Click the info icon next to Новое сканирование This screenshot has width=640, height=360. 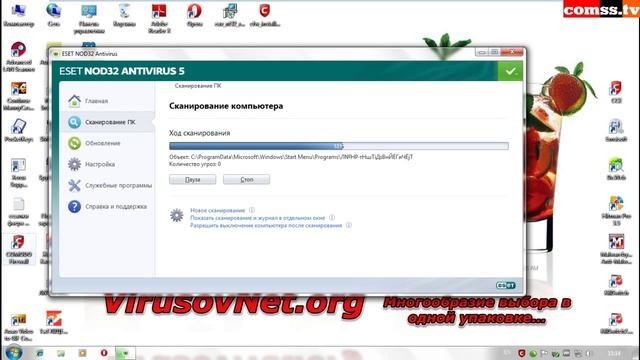(252, 210)
